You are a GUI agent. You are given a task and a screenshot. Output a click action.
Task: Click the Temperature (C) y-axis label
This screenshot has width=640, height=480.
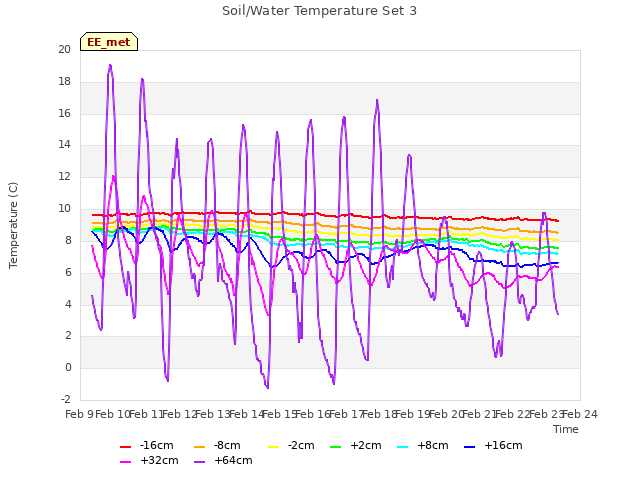[13, 225]
